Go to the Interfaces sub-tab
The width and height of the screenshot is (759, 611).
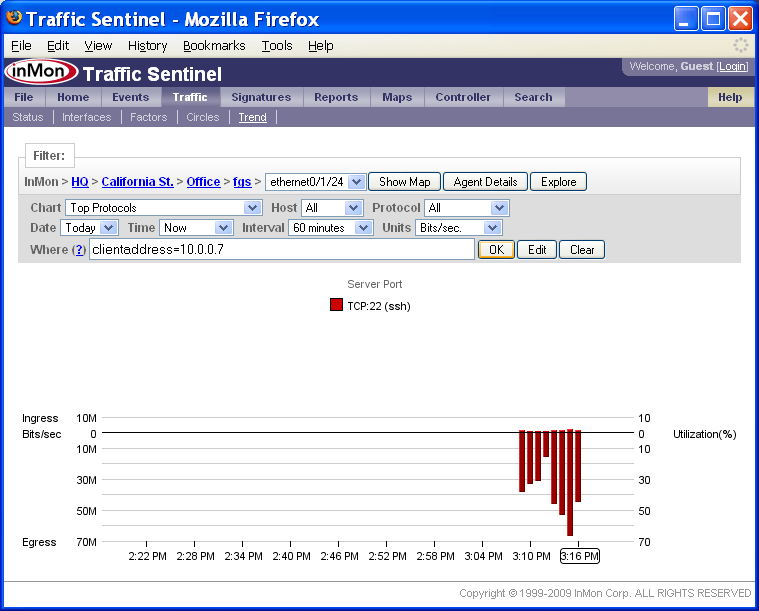pos(87,117)
